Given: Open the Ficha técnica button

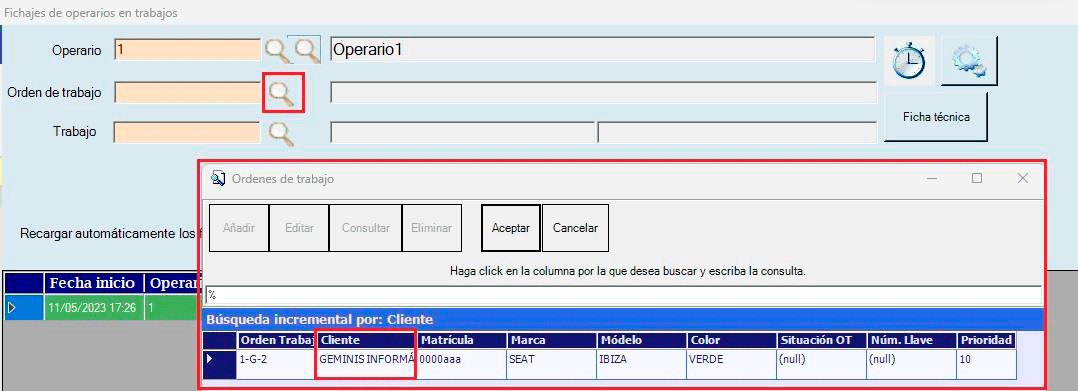Looking at the screenshot, I should point(936,117).
